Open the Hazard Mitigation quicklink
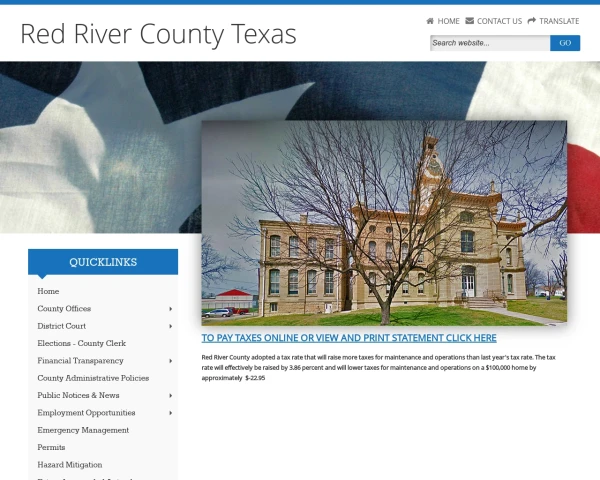Viewport: 600px width, 480px height. tap(70, 465)
